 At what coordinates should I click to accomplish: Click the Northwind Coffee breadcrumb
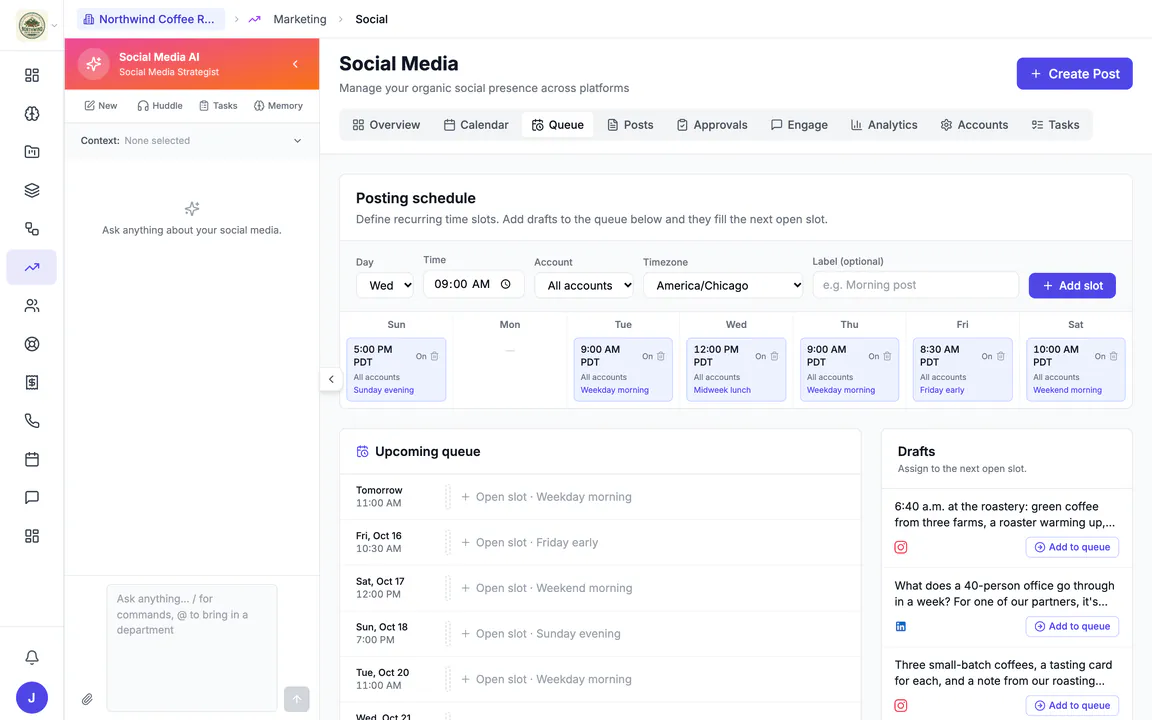151,19
